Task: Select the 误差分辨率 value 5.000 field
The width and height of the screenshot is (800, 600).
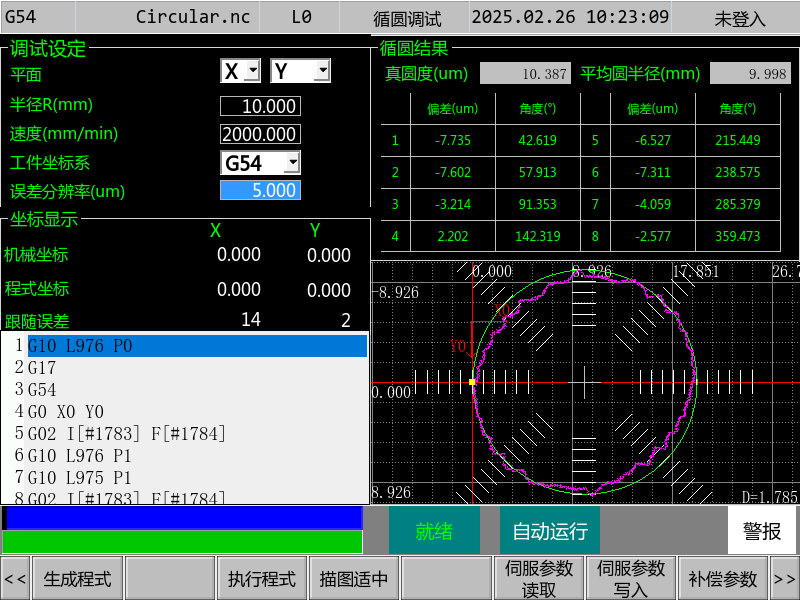Action: click(260, 190)
